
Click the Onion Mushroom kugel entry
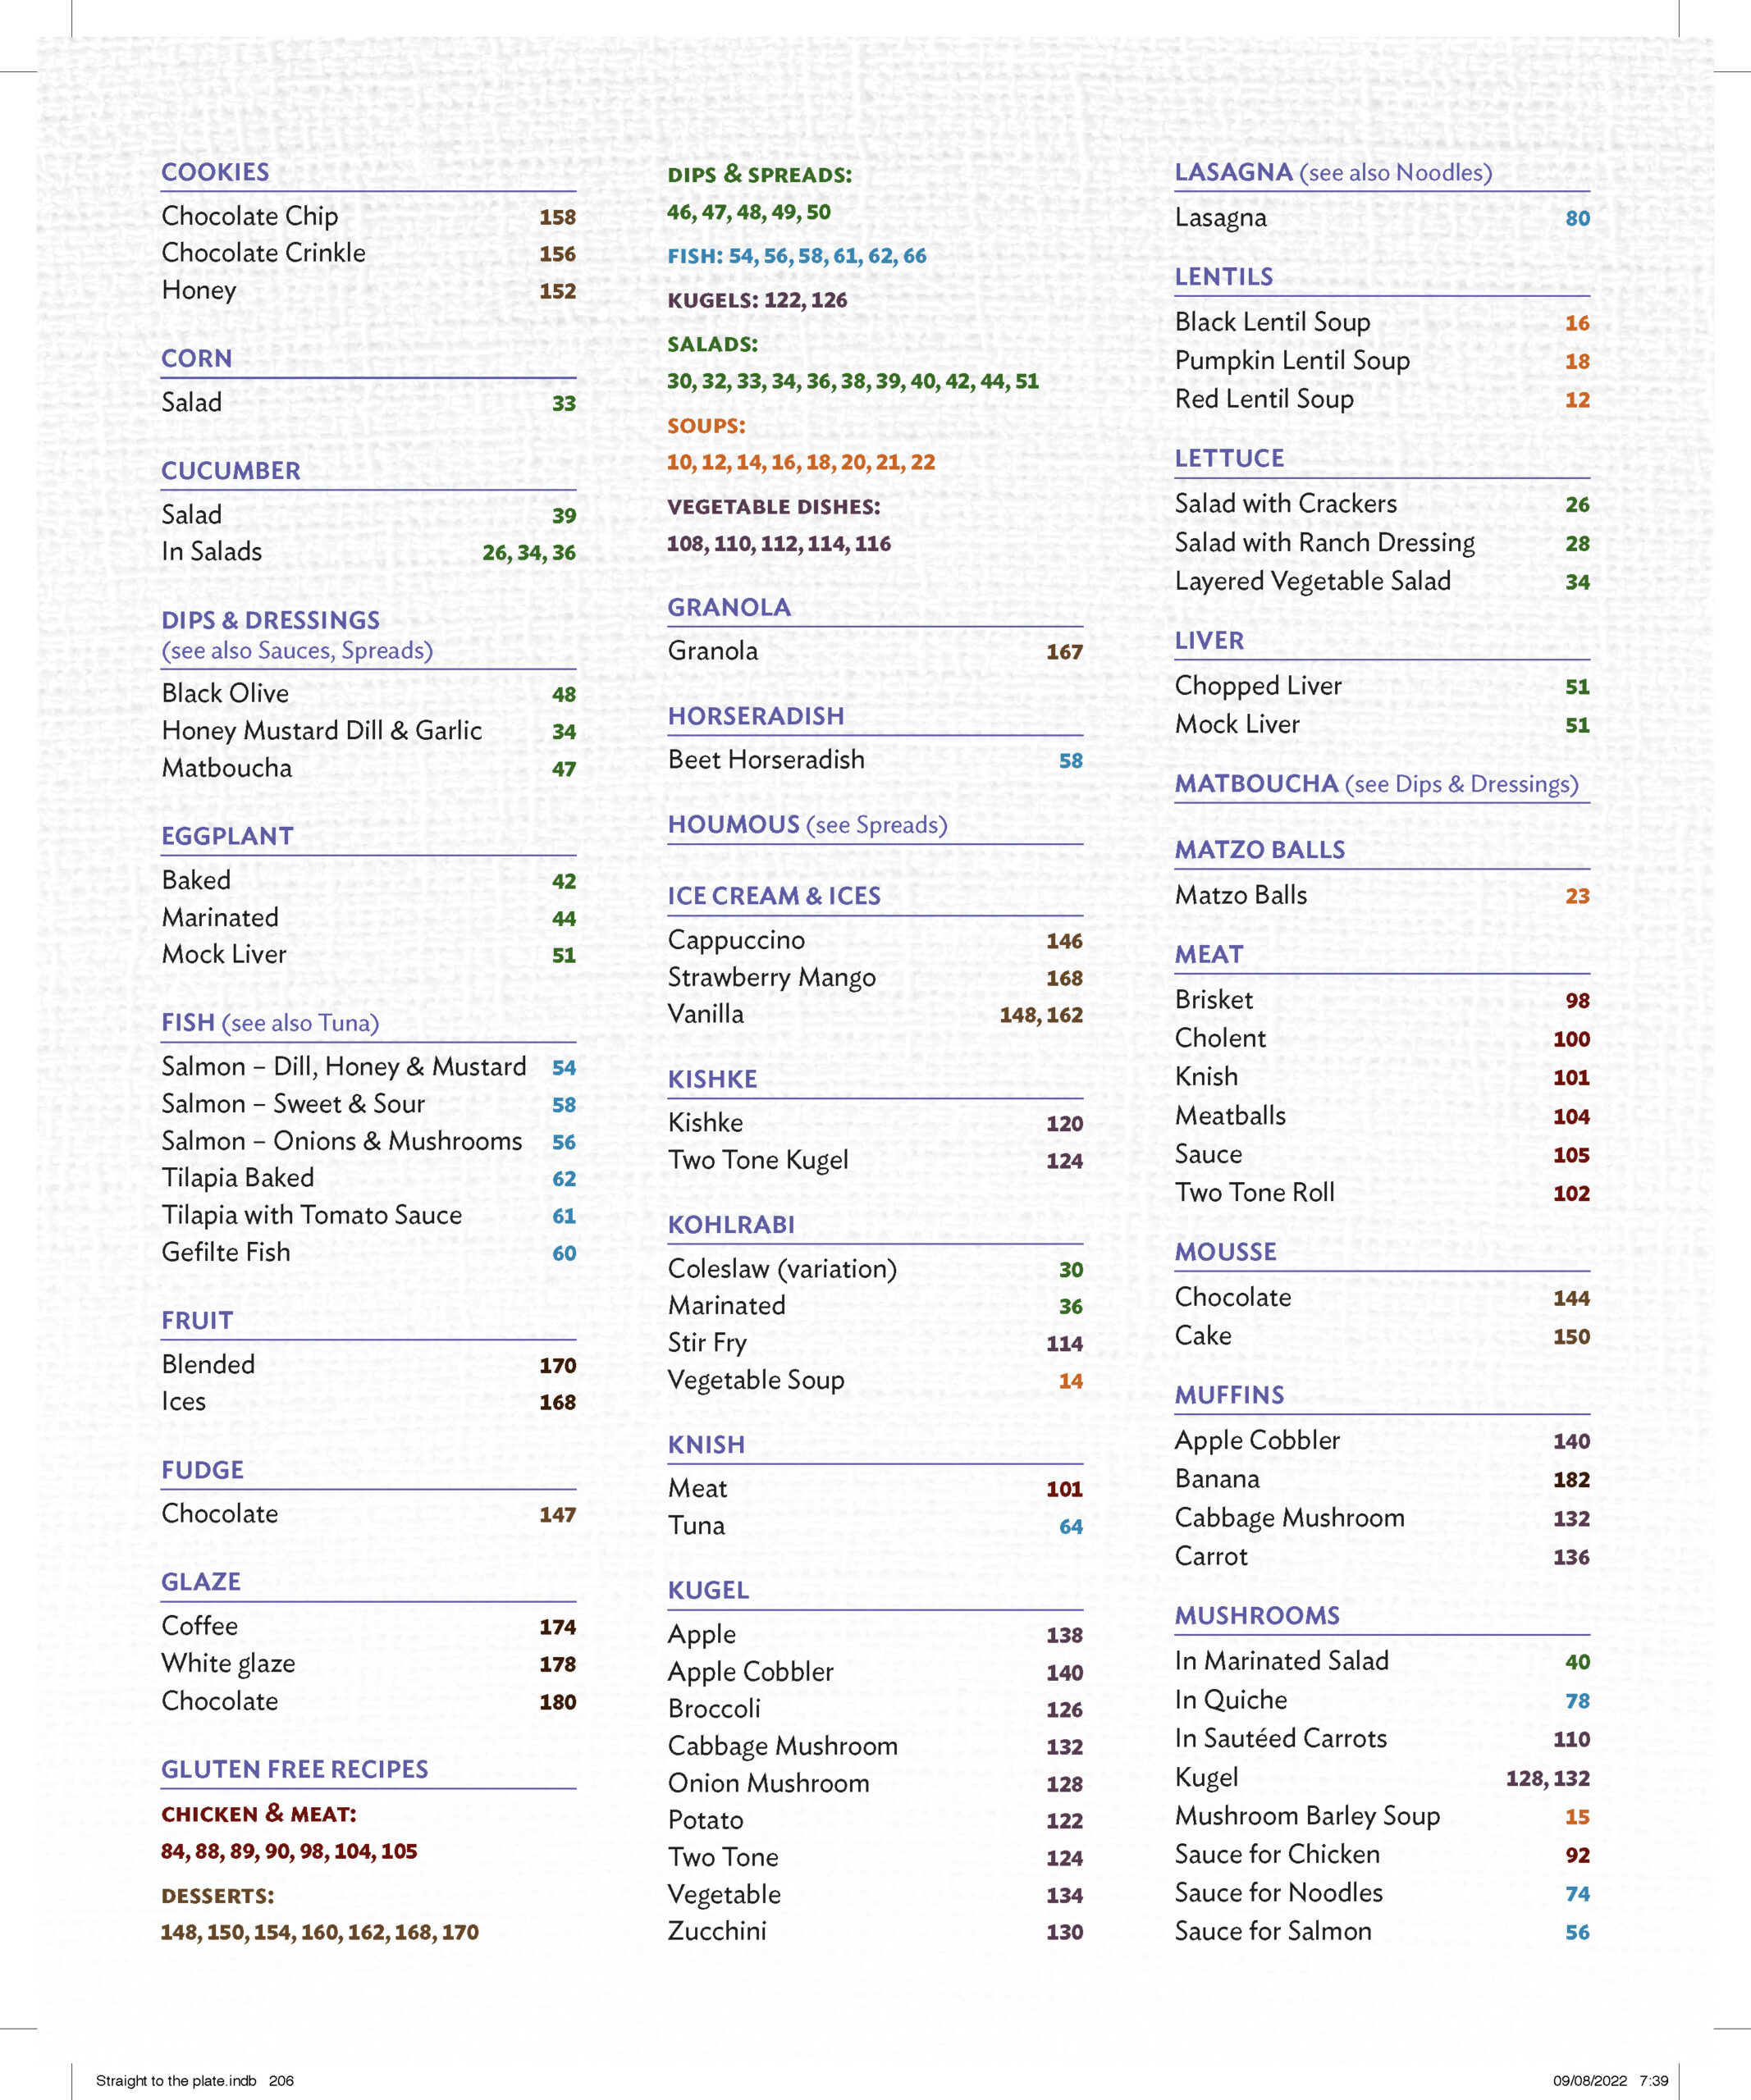pyautogui.click(x=768, y=1783)
